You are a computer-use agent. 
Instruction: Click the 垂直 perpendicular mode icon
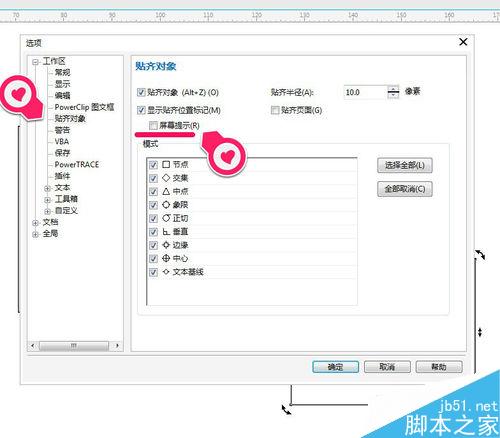coord(166,232)
